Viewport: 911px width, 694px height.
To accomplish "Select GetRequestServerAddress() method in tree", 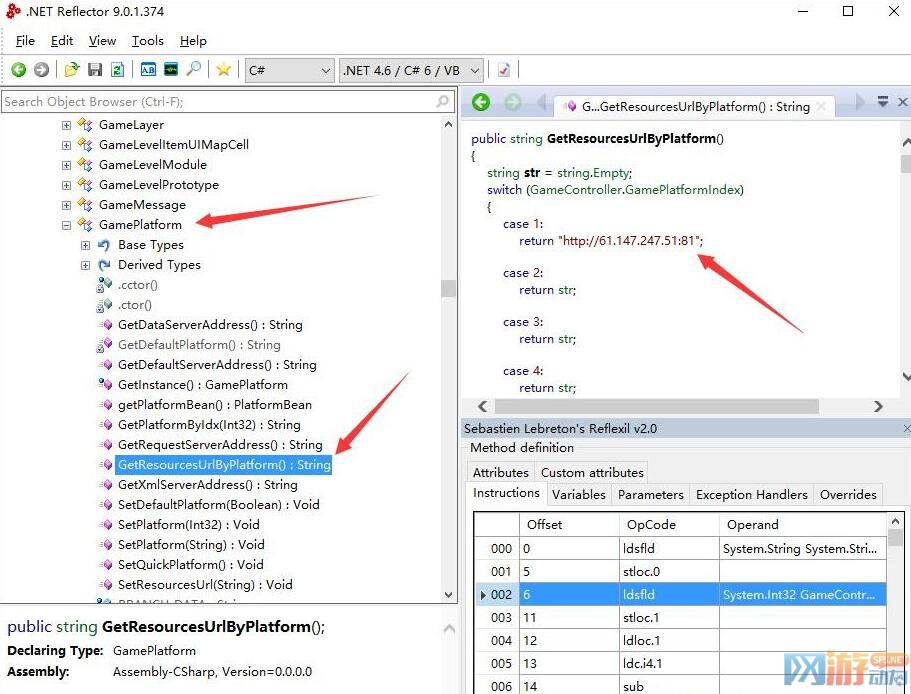I will click(220, 445).
